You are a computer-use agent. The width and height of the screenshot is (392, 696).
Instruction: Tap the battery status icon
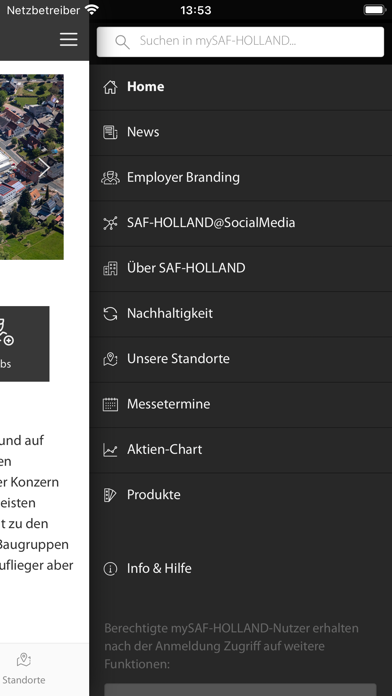click(x=374, y=10)
